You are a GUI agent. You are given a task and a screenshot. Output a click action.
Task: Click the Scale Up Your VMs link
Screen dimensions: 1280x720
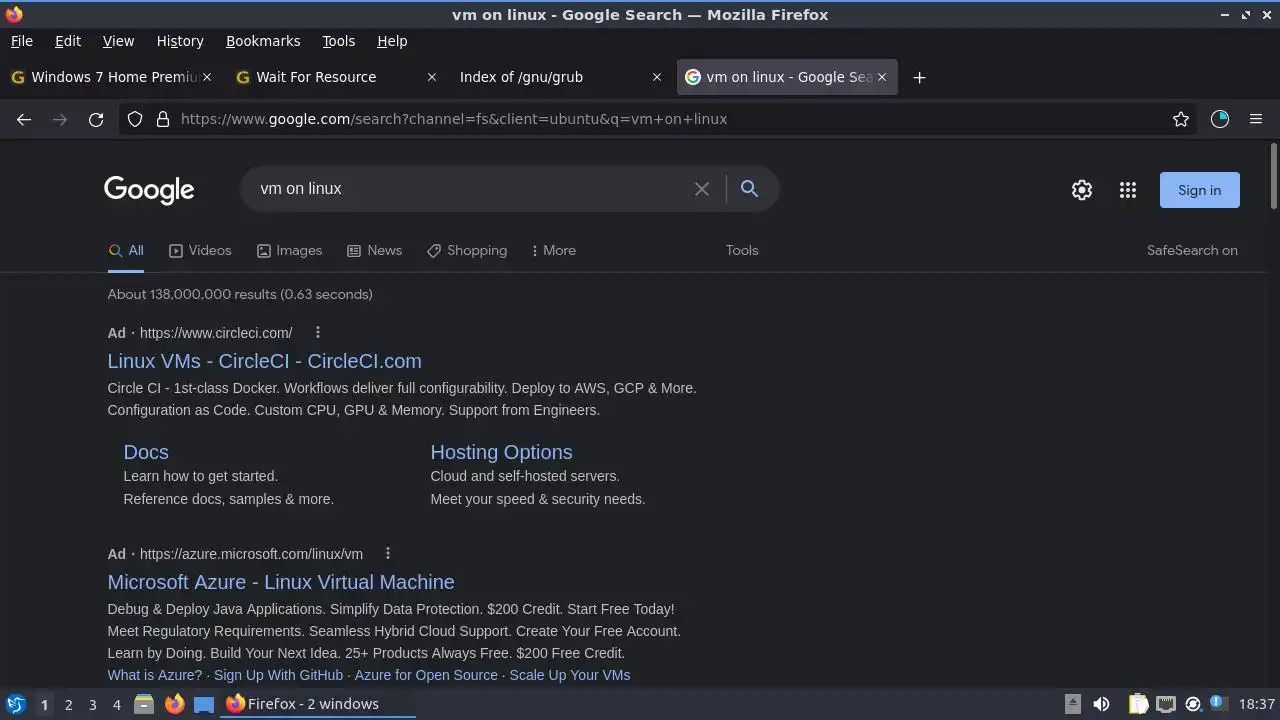click(570, 675)
